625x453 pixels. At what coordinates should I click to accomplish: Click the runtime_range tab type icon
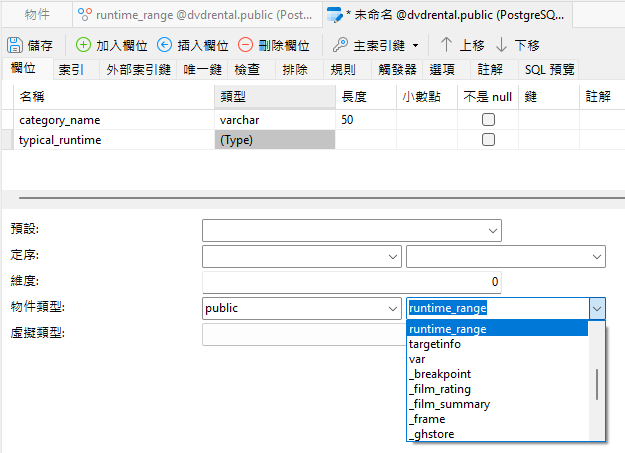85,14
